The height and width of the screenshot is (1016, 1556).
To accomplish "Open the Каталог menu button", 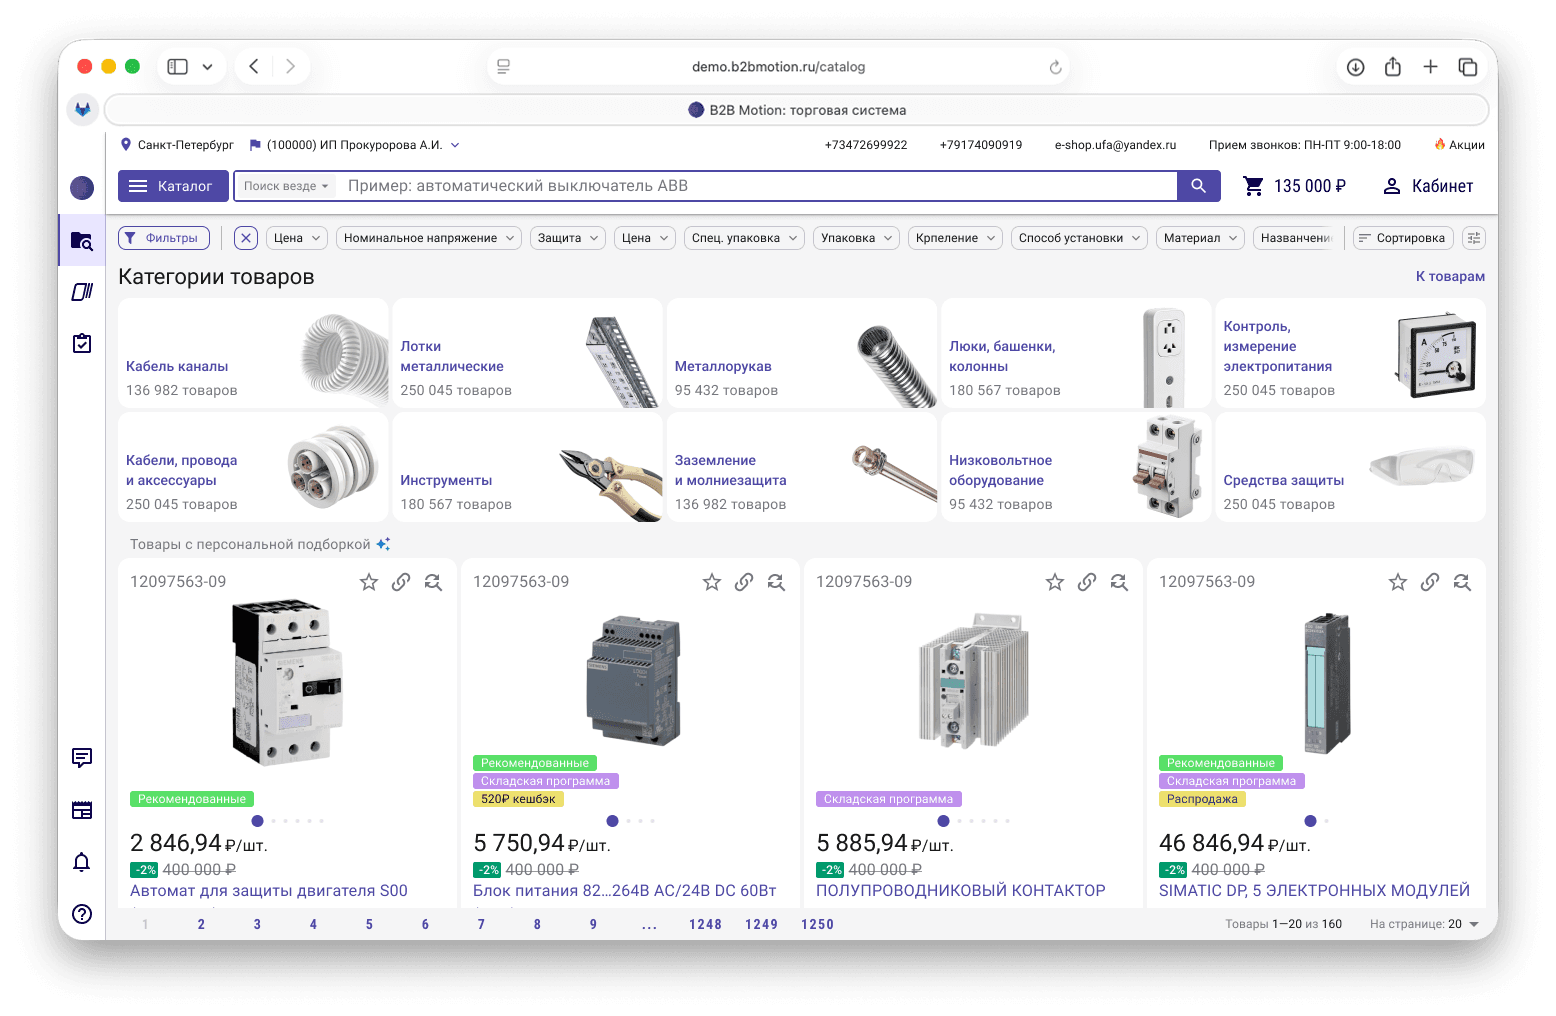I will click(x=173, y=186).
